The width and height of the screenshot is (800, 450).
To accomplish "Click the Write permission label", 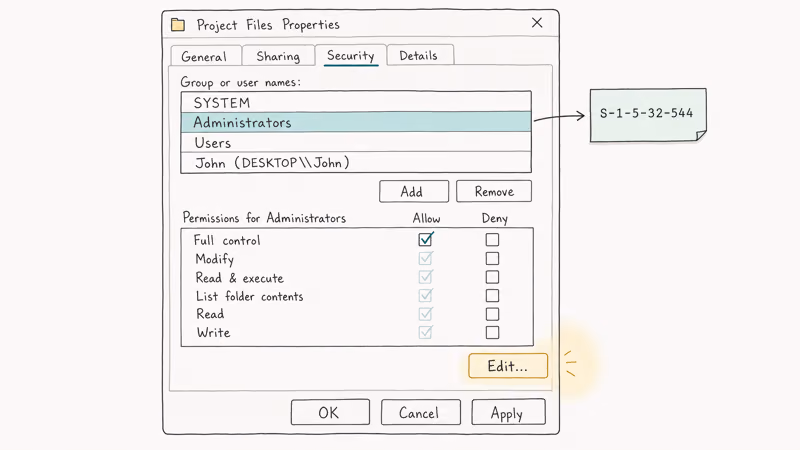I will [x=213, y=333].
